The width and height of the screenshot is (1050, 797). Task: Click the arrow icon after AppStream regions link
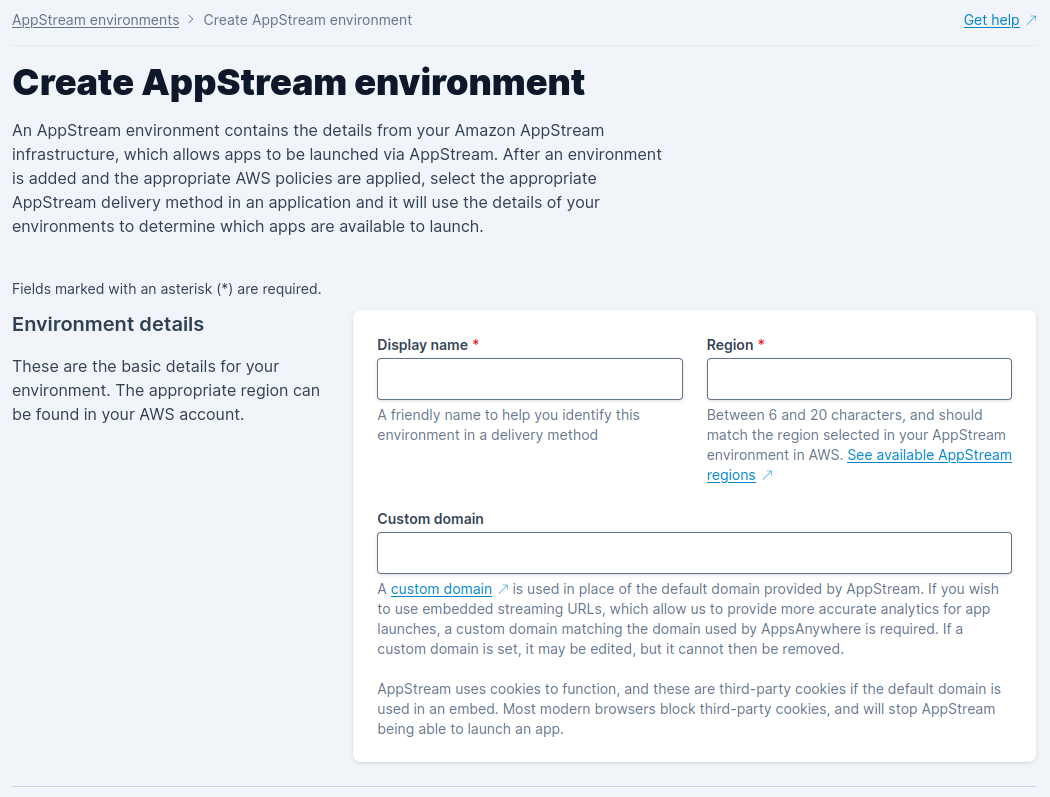tap(767, 476)
